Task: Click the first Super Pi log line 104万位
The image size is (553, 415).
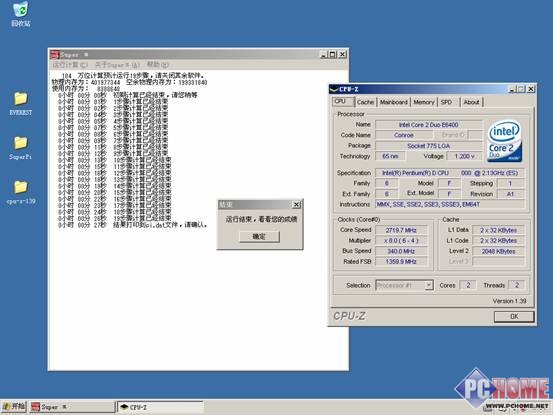Action: coord(133,75)
